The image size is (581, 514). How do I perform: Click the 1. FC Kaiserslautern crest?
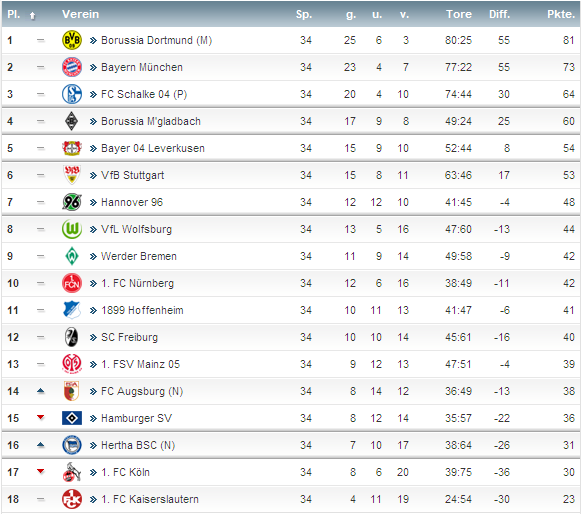(x=72, y=499)
